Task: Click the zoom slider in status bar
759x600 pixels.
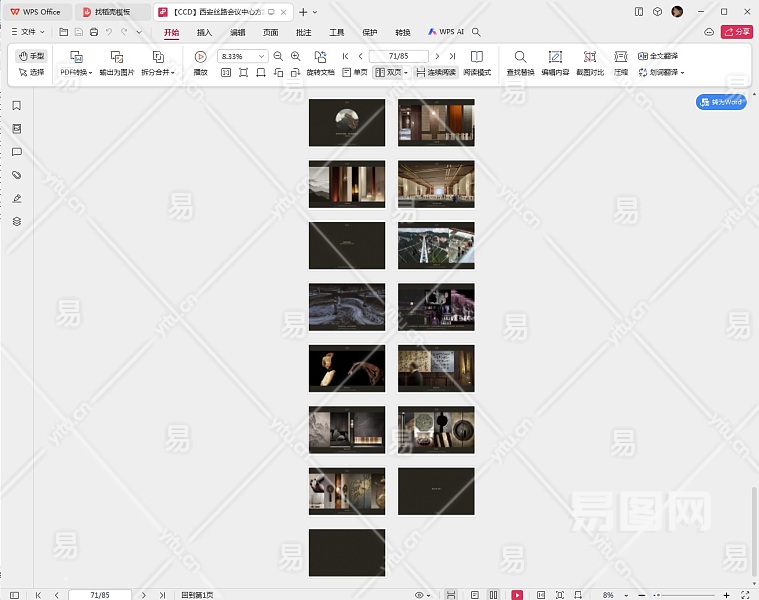Action: pos(683,595)
